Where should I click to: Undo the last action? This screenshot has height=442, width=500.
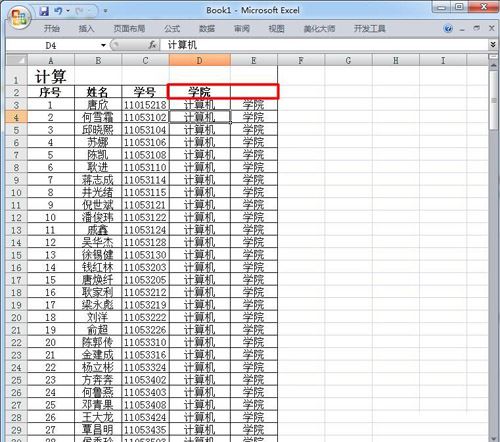(58, 11)
